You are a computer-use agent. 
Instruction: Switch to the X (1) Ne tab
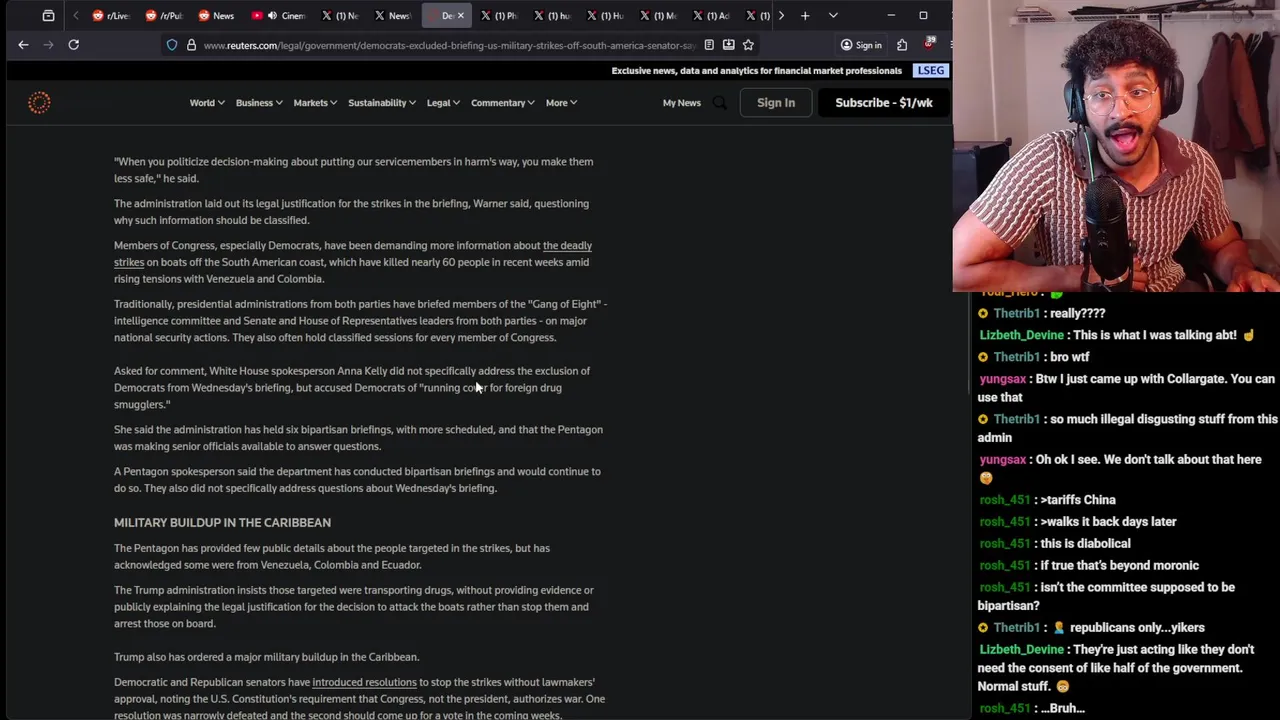click(x=340, y=16)
